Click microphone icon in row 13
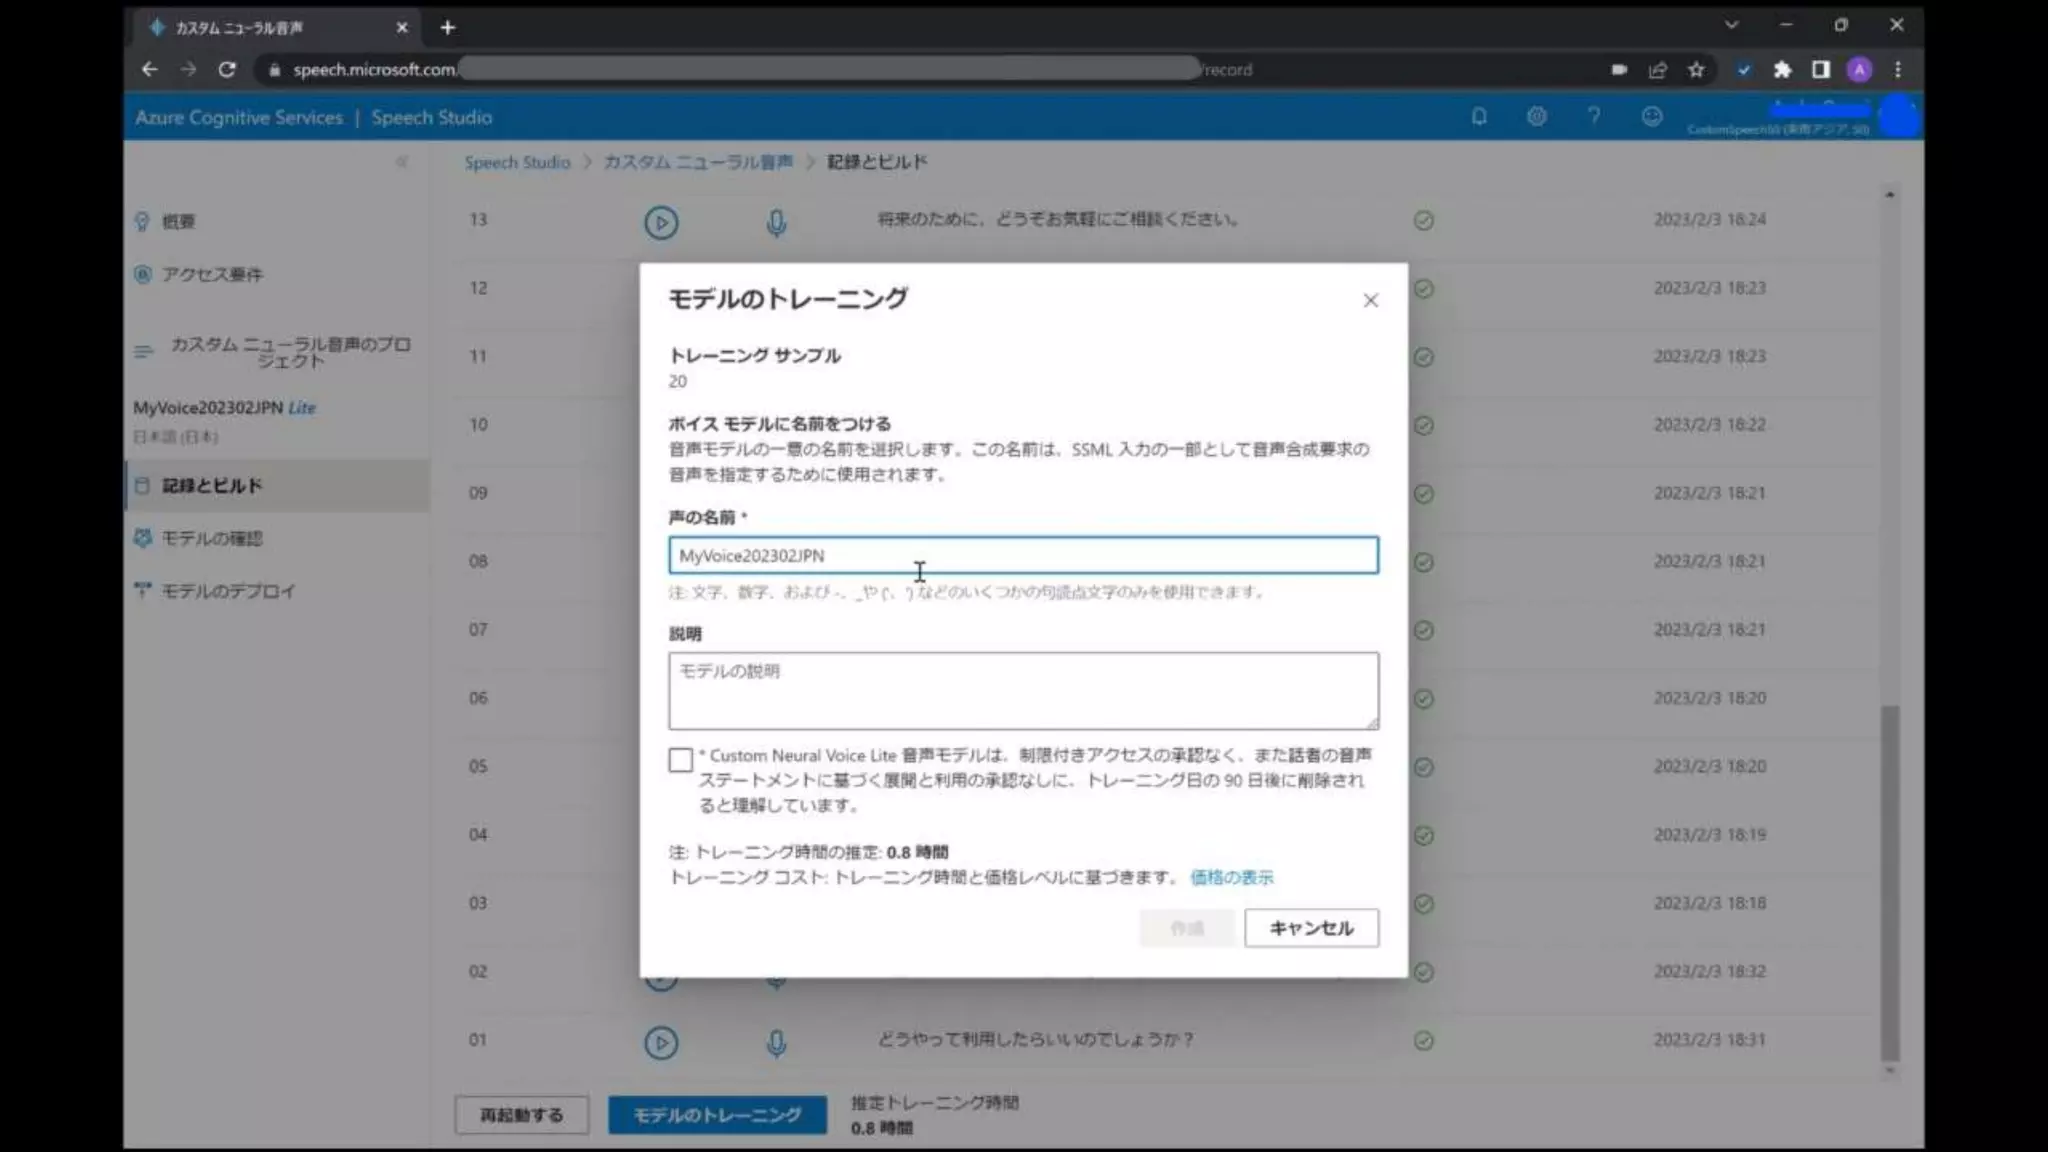Image resolution: width=2048 pixels, height=1152 pixels. pyautogui.click(x=776, y=222)
